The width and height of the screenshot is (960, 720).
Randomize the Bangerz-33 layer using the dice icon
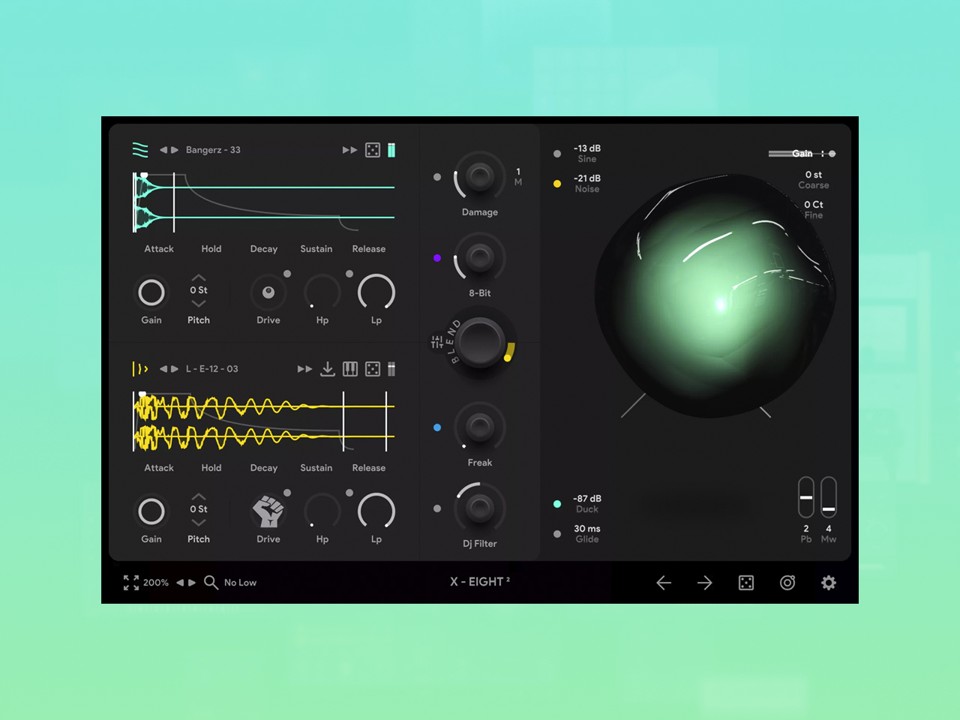tap(372, 149)
